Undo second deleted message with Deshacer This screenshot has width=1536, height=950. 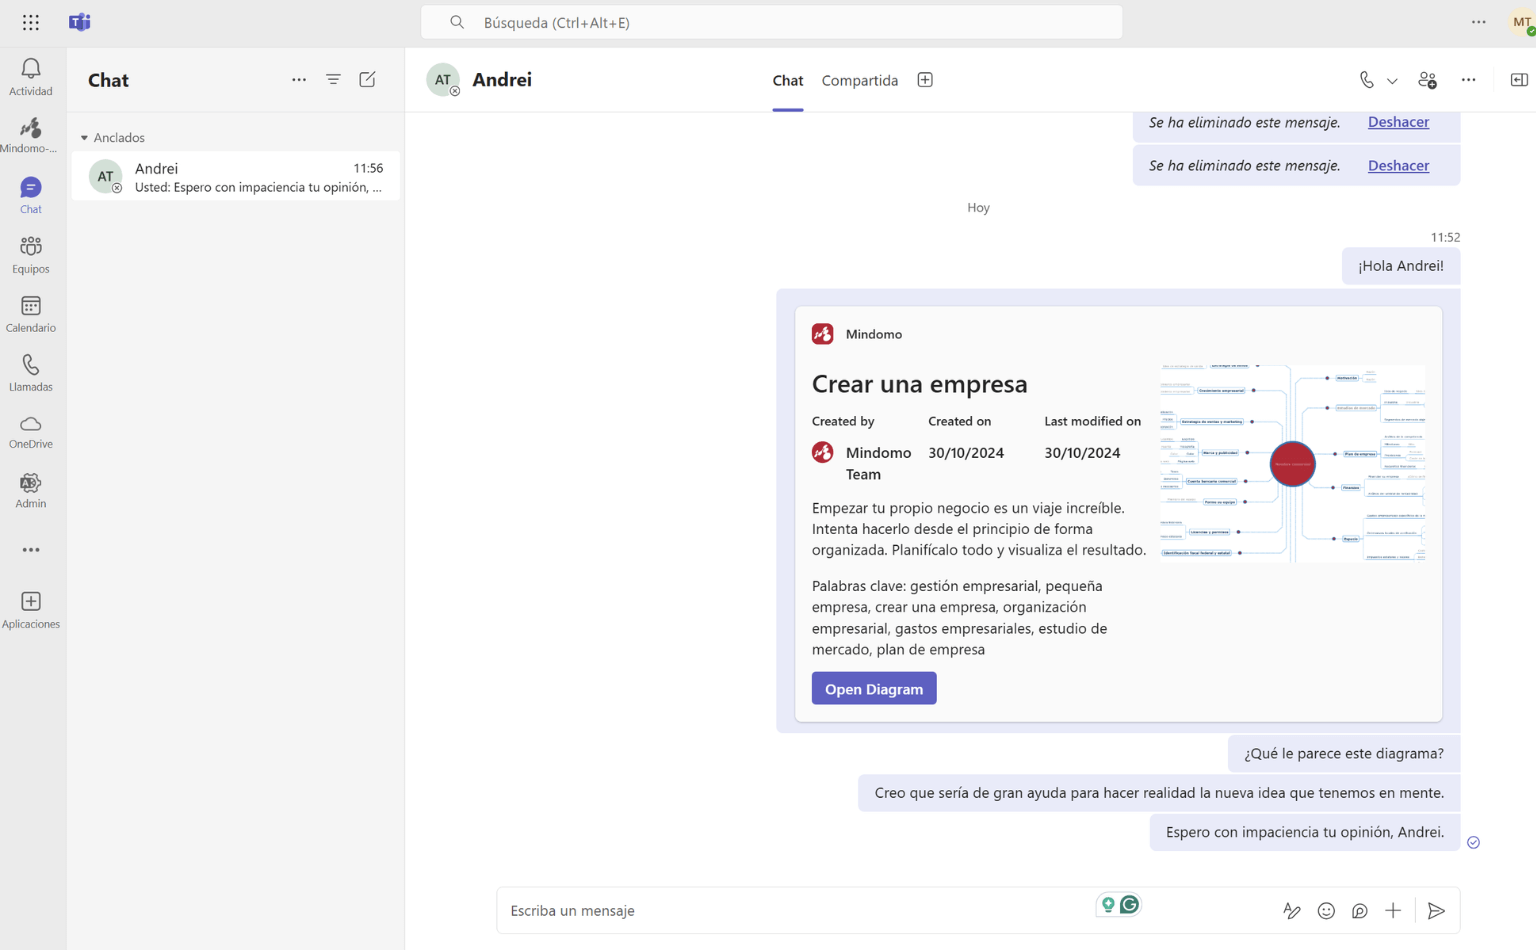1398,166
